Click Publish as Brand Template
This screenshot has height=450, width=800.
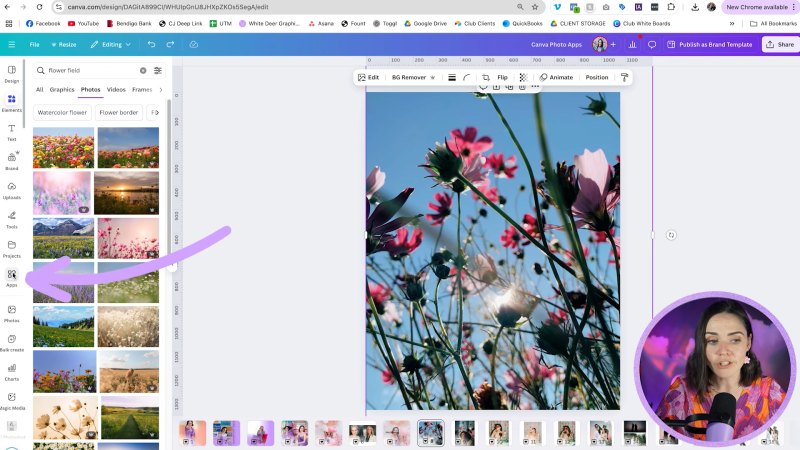[710, 44]
